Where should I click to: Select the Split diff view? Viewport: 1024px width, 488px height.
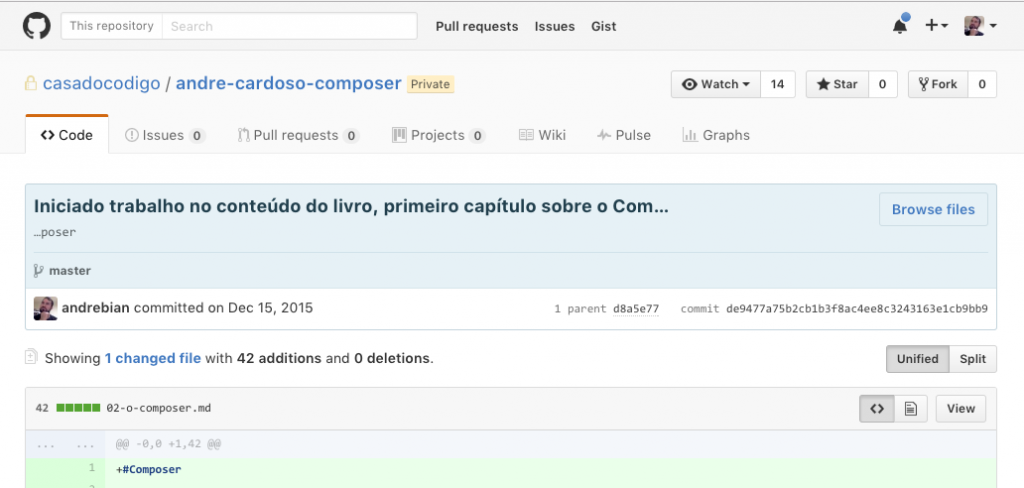[x=973, y=359]
